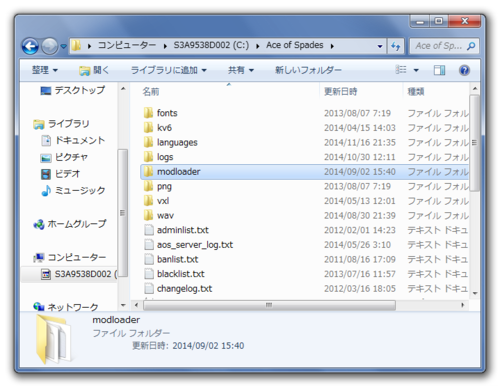Select the vxl folder icon

pyautogui.click(x=148, y=201)
